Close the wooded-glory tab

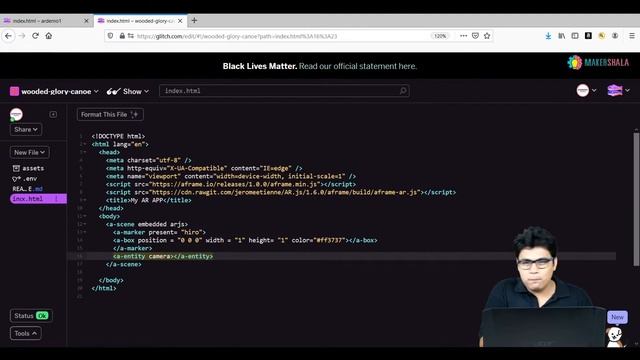pos(180,21)
